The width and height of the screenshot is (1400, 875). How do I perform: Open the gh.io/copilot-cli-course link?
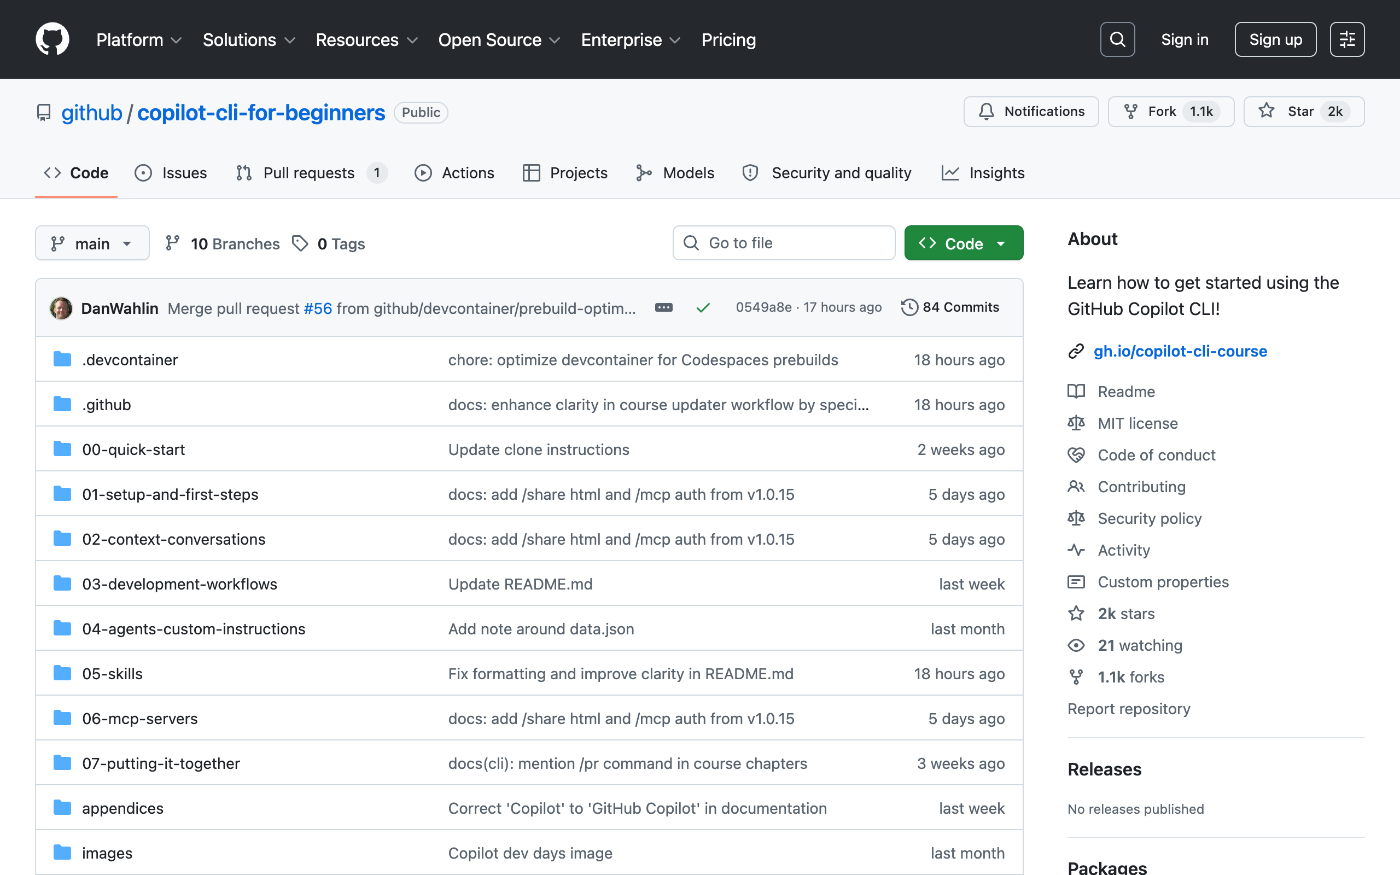(x=1180, y=351)
